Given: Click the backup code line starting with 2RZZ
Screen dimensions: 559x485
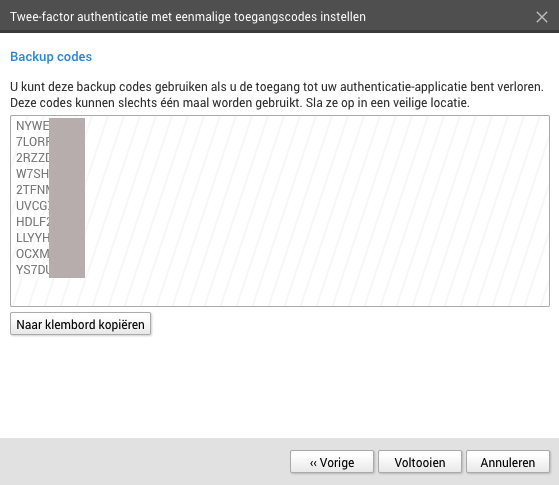Looking at the screenshot, I should [33, 158].
